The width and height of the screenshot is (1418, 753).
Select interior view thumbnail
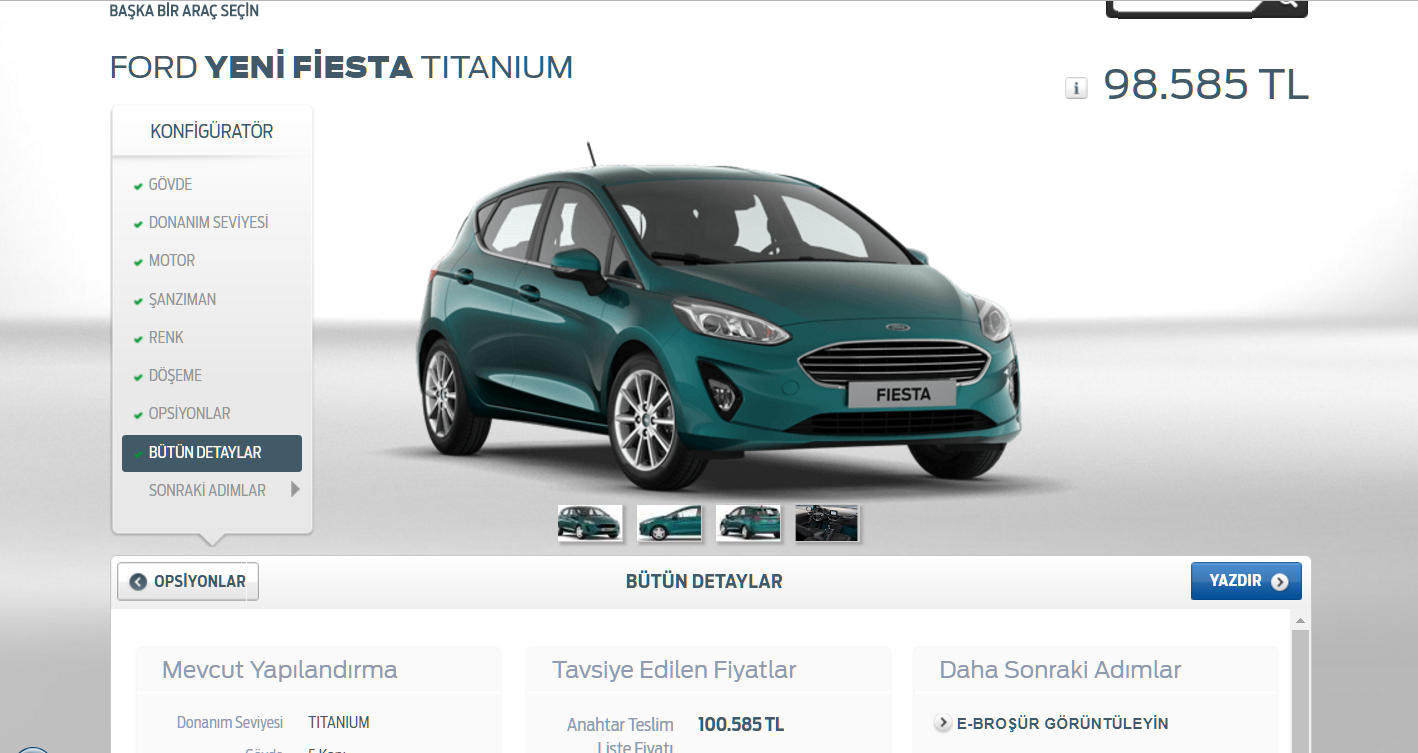pos(827,523)
